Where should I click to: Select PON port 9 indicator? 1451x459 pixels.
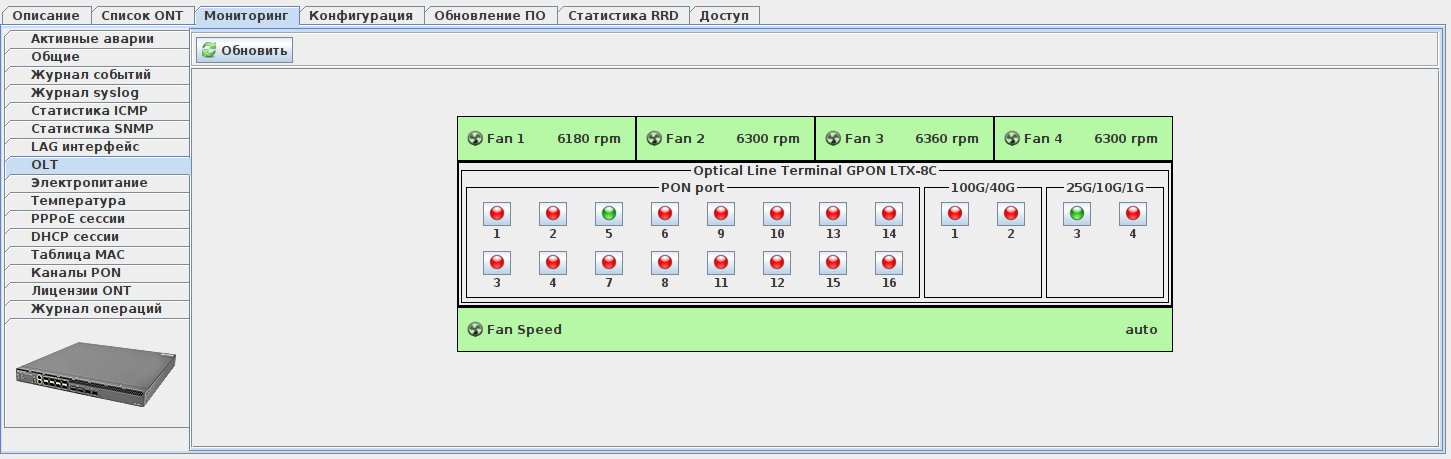(x=720, y=213)
